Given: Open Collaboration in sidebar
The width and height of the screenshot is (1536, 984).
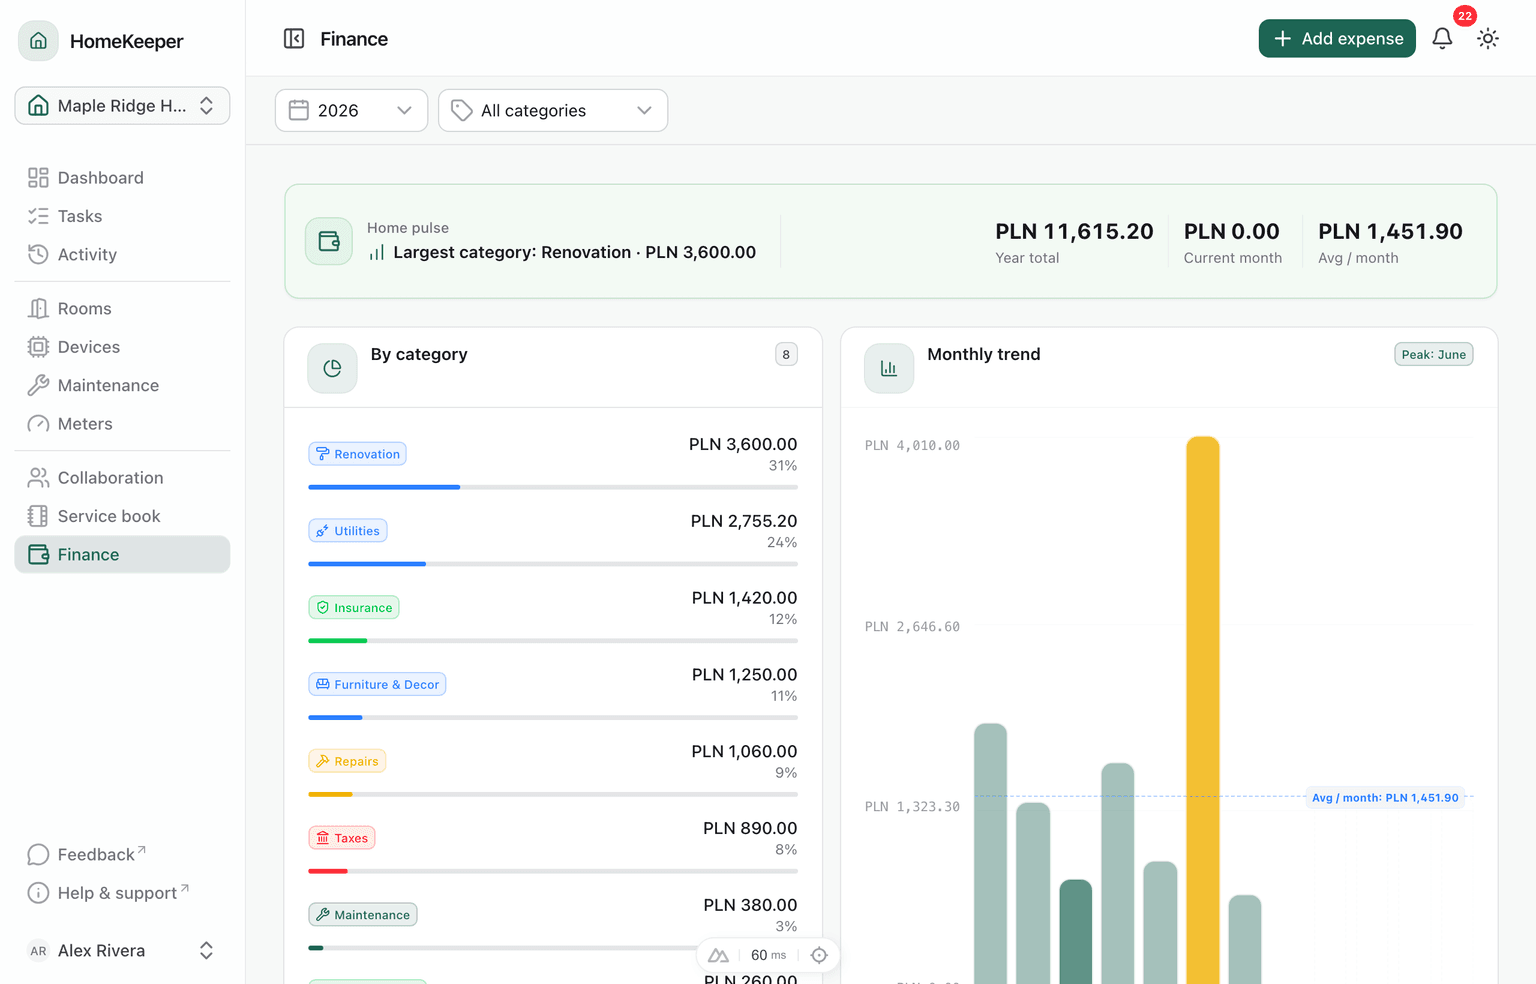Looking at the screenshot, I should pyautogui.click(x=122, y=478).
